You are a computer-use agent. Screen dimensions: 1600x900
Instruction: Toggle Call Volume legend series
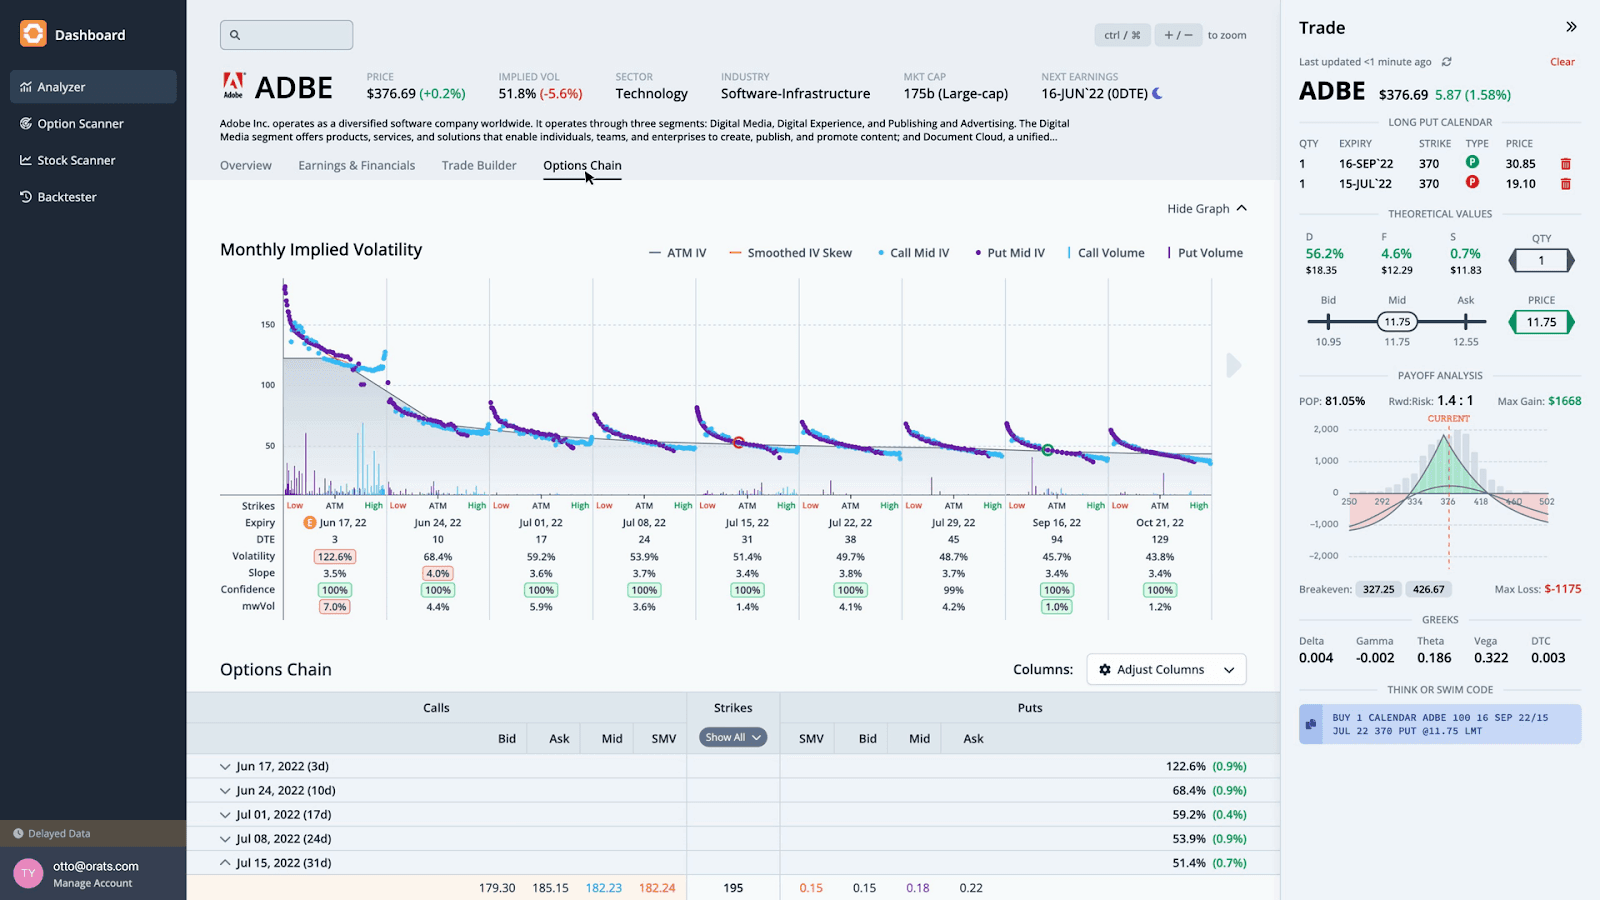1106,253
